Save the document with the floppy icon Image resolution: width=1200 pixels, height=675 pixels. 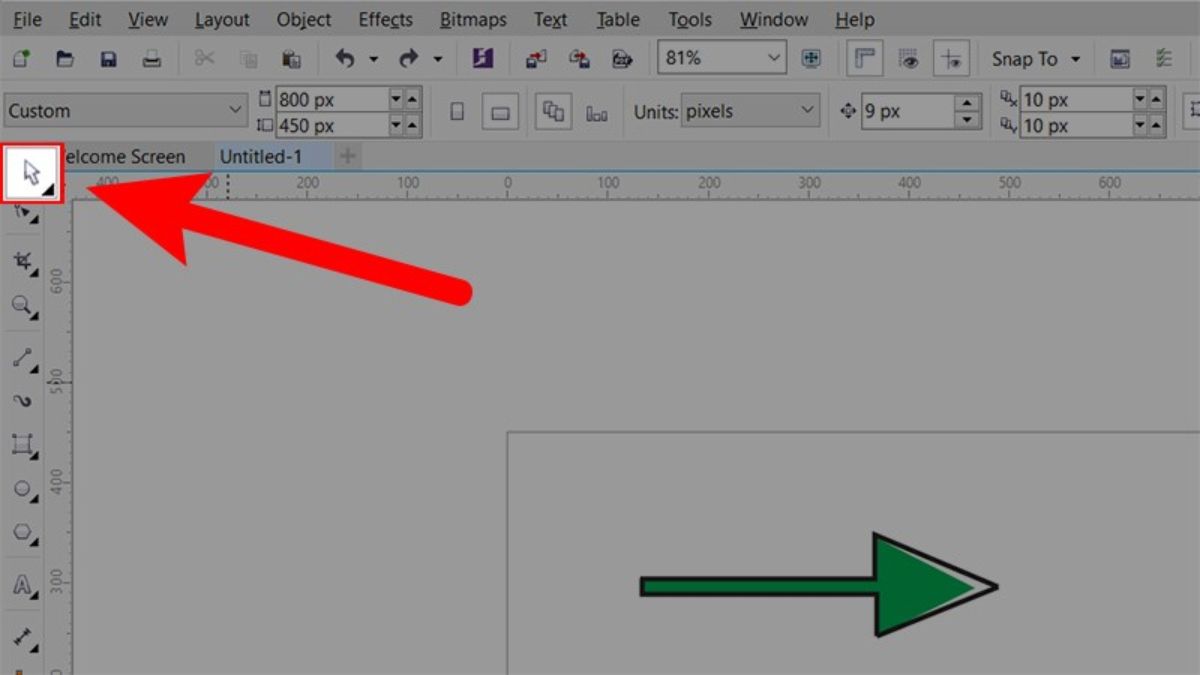click(x=109, y=59)
